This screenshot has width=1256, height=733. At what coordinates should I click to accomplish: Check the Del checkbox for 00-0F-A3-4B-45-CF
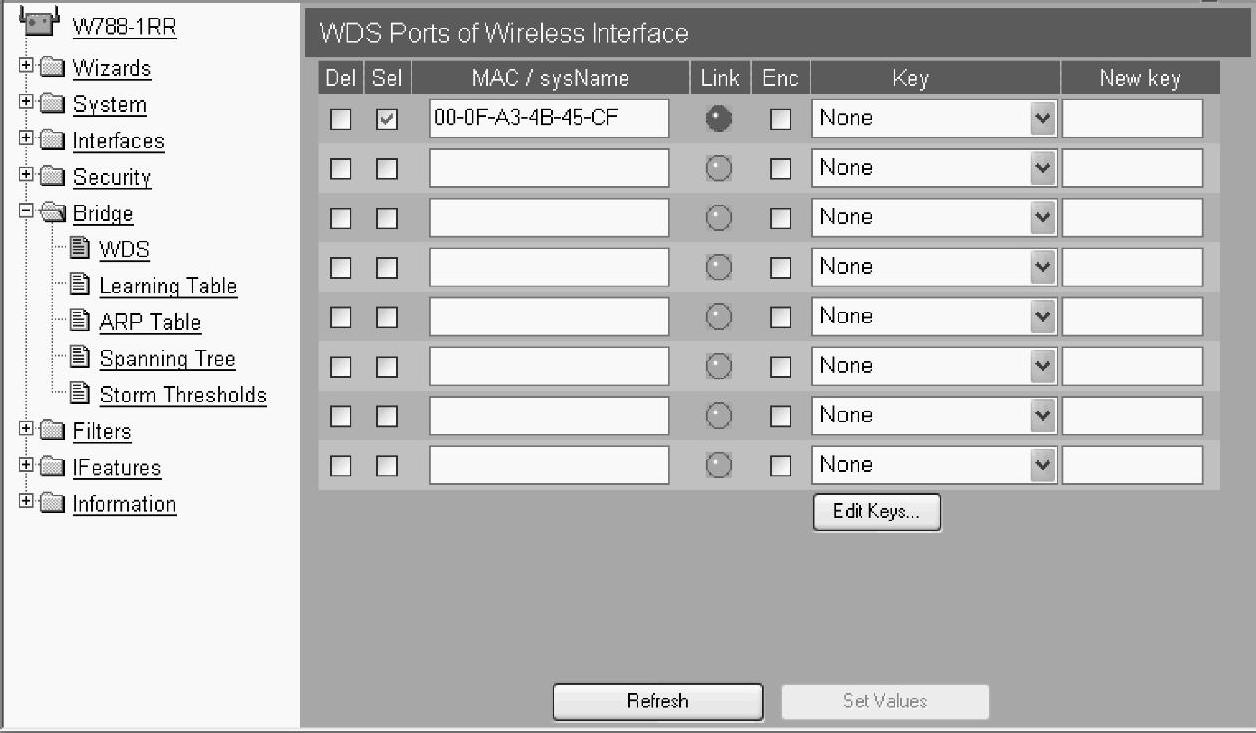point(341,119)
